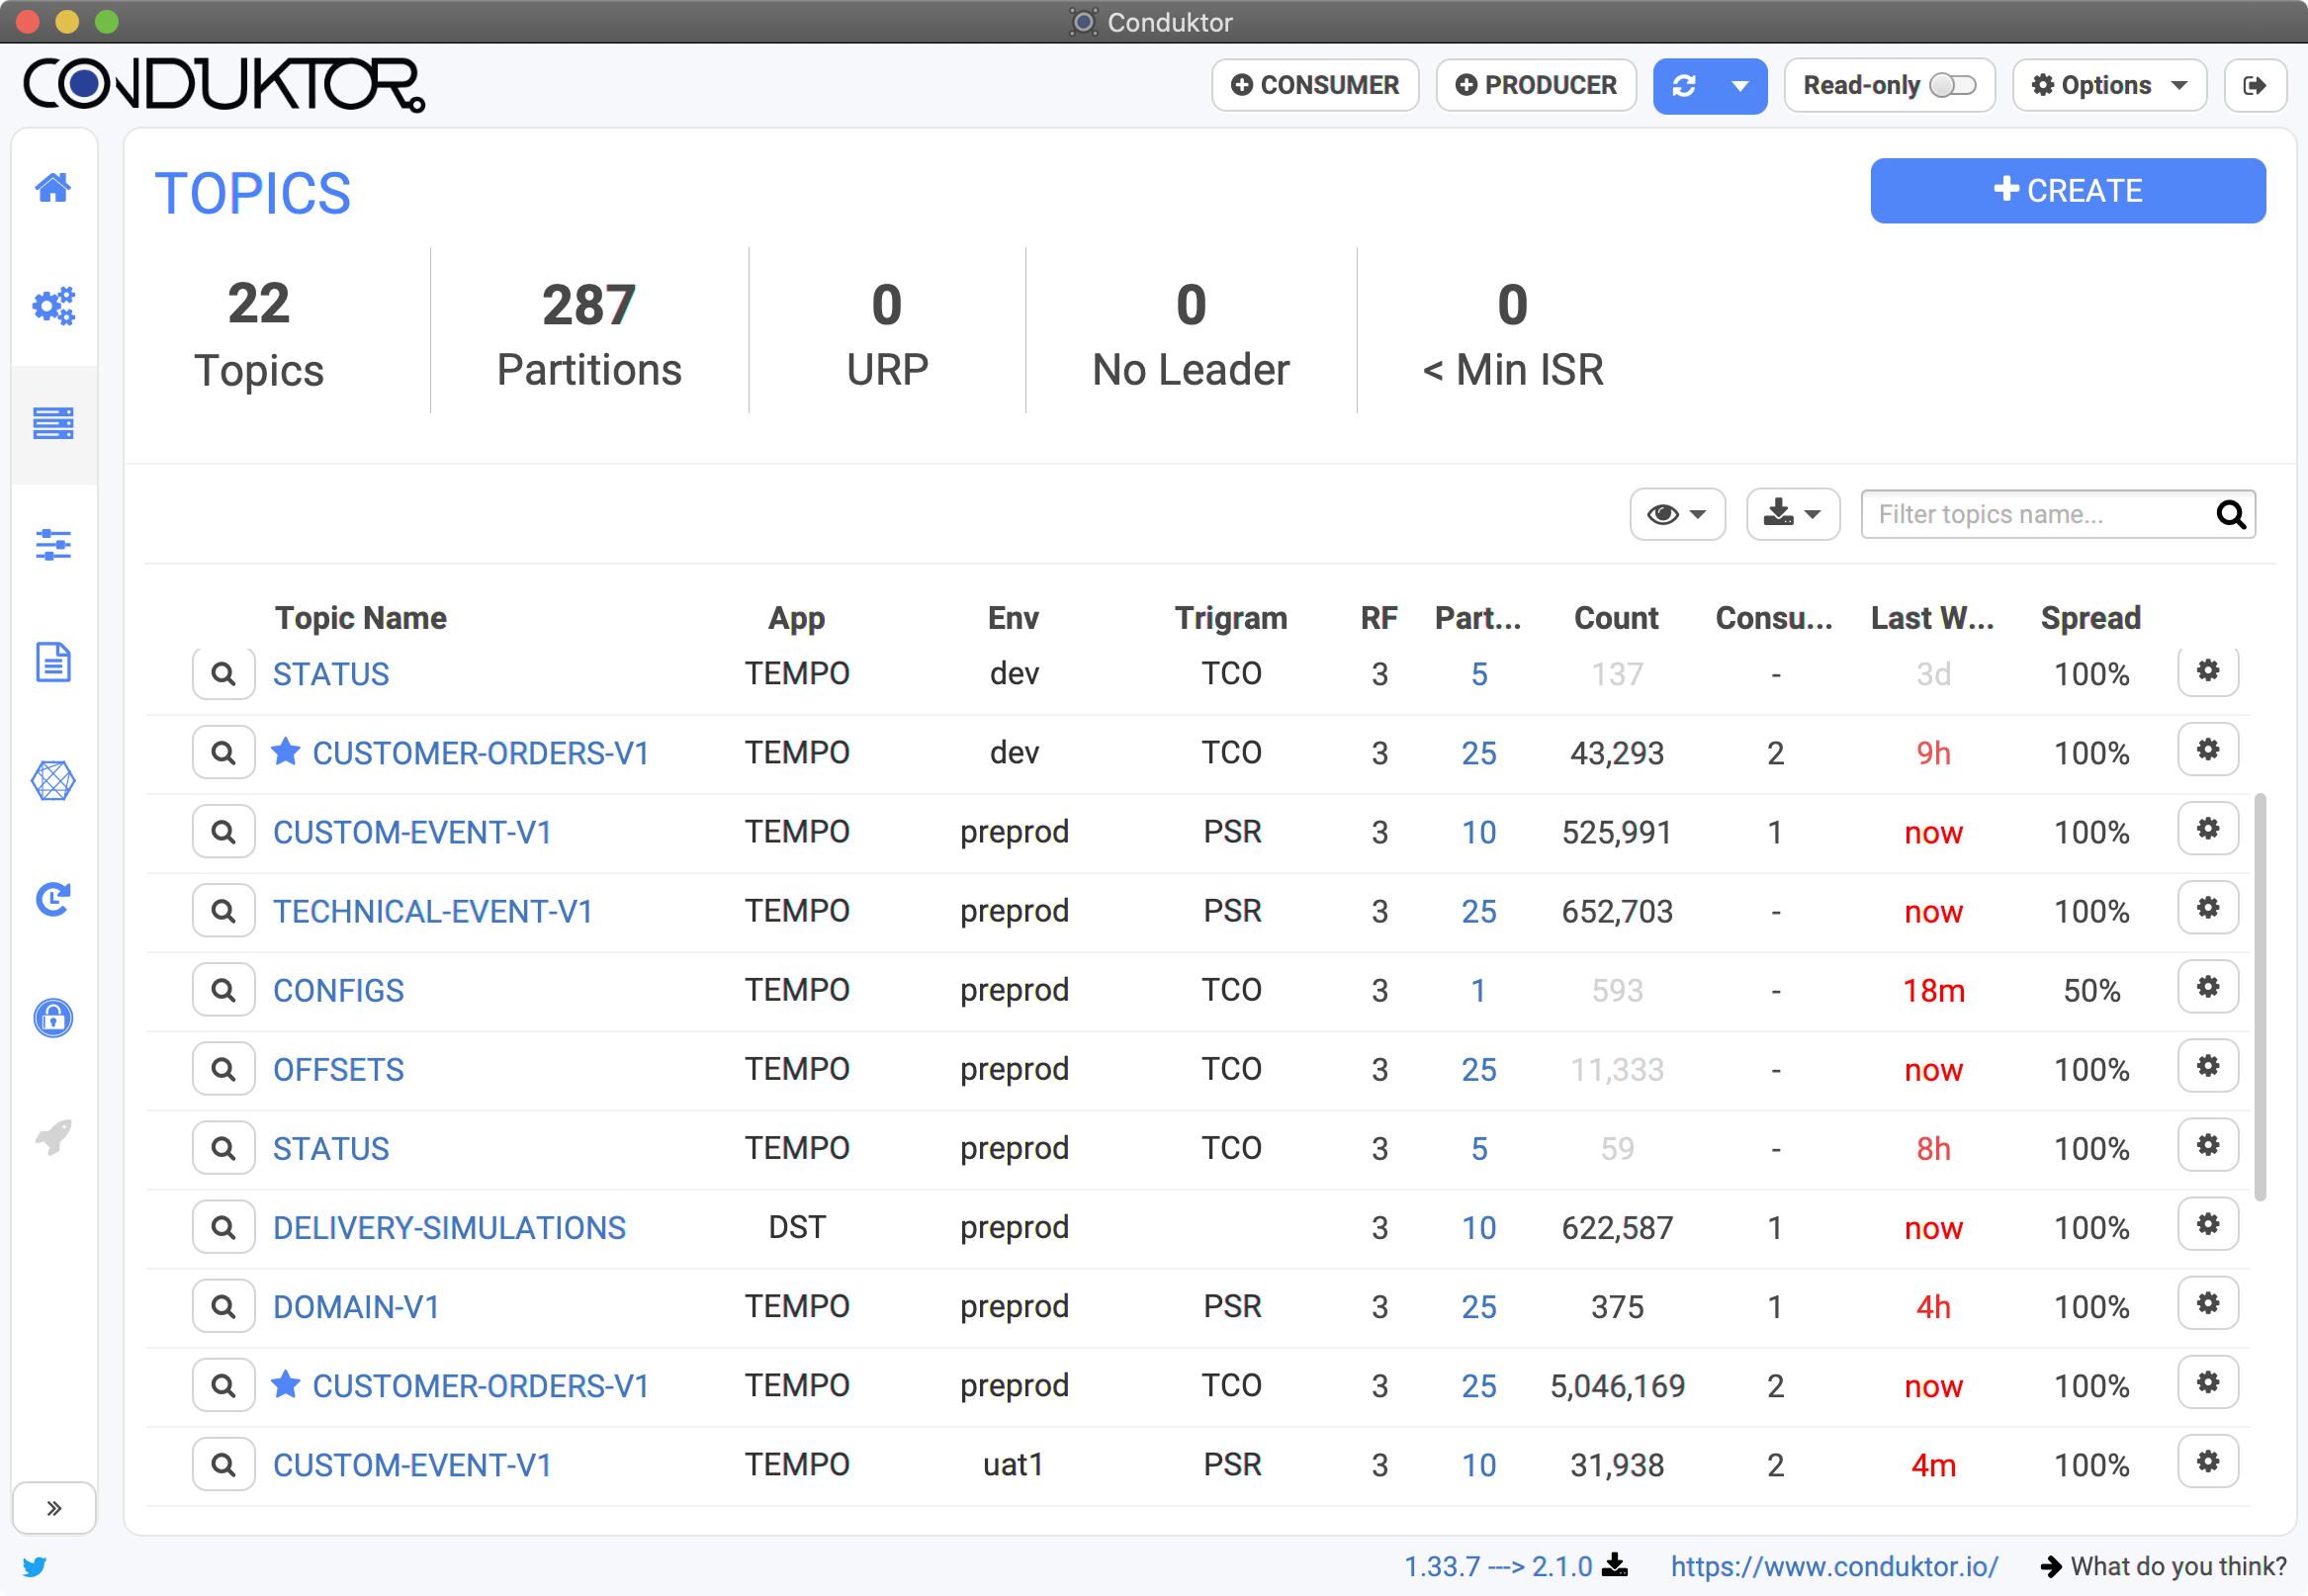The height and width of the screenshot is (1596, 2308).
Task: Open the rocket icon in sidebar
Action: click(53, 1137)
